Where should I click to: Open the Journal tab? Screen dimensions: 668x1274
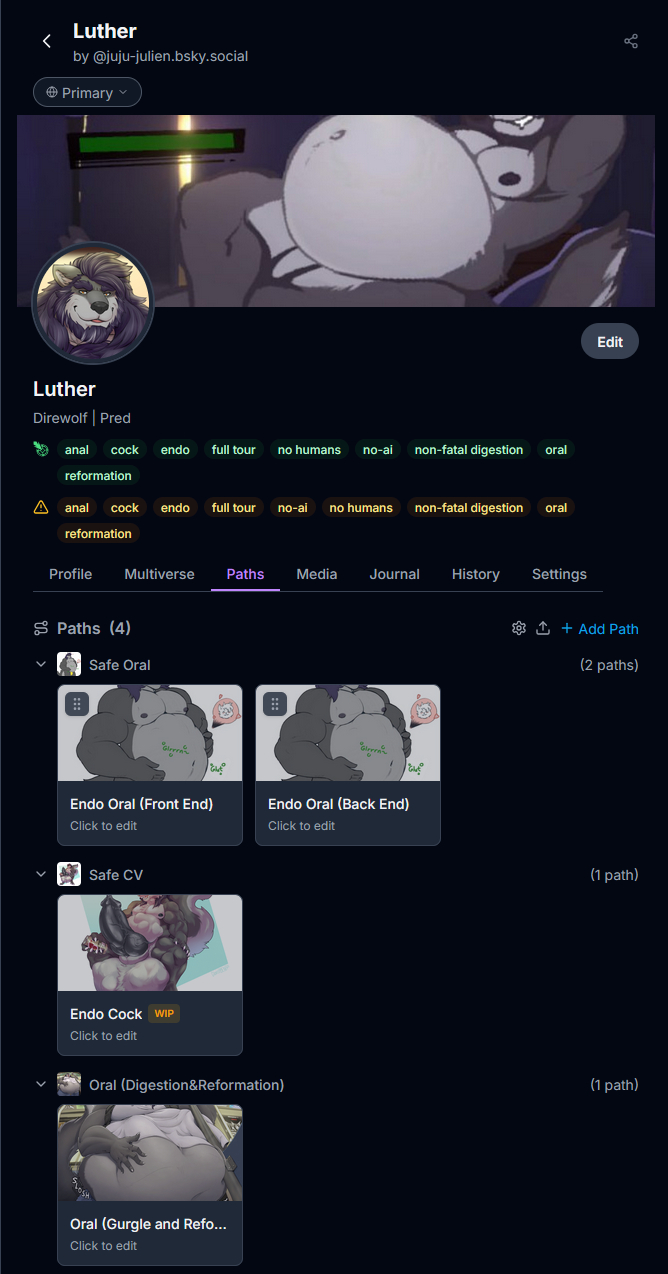tap(394, 574)
